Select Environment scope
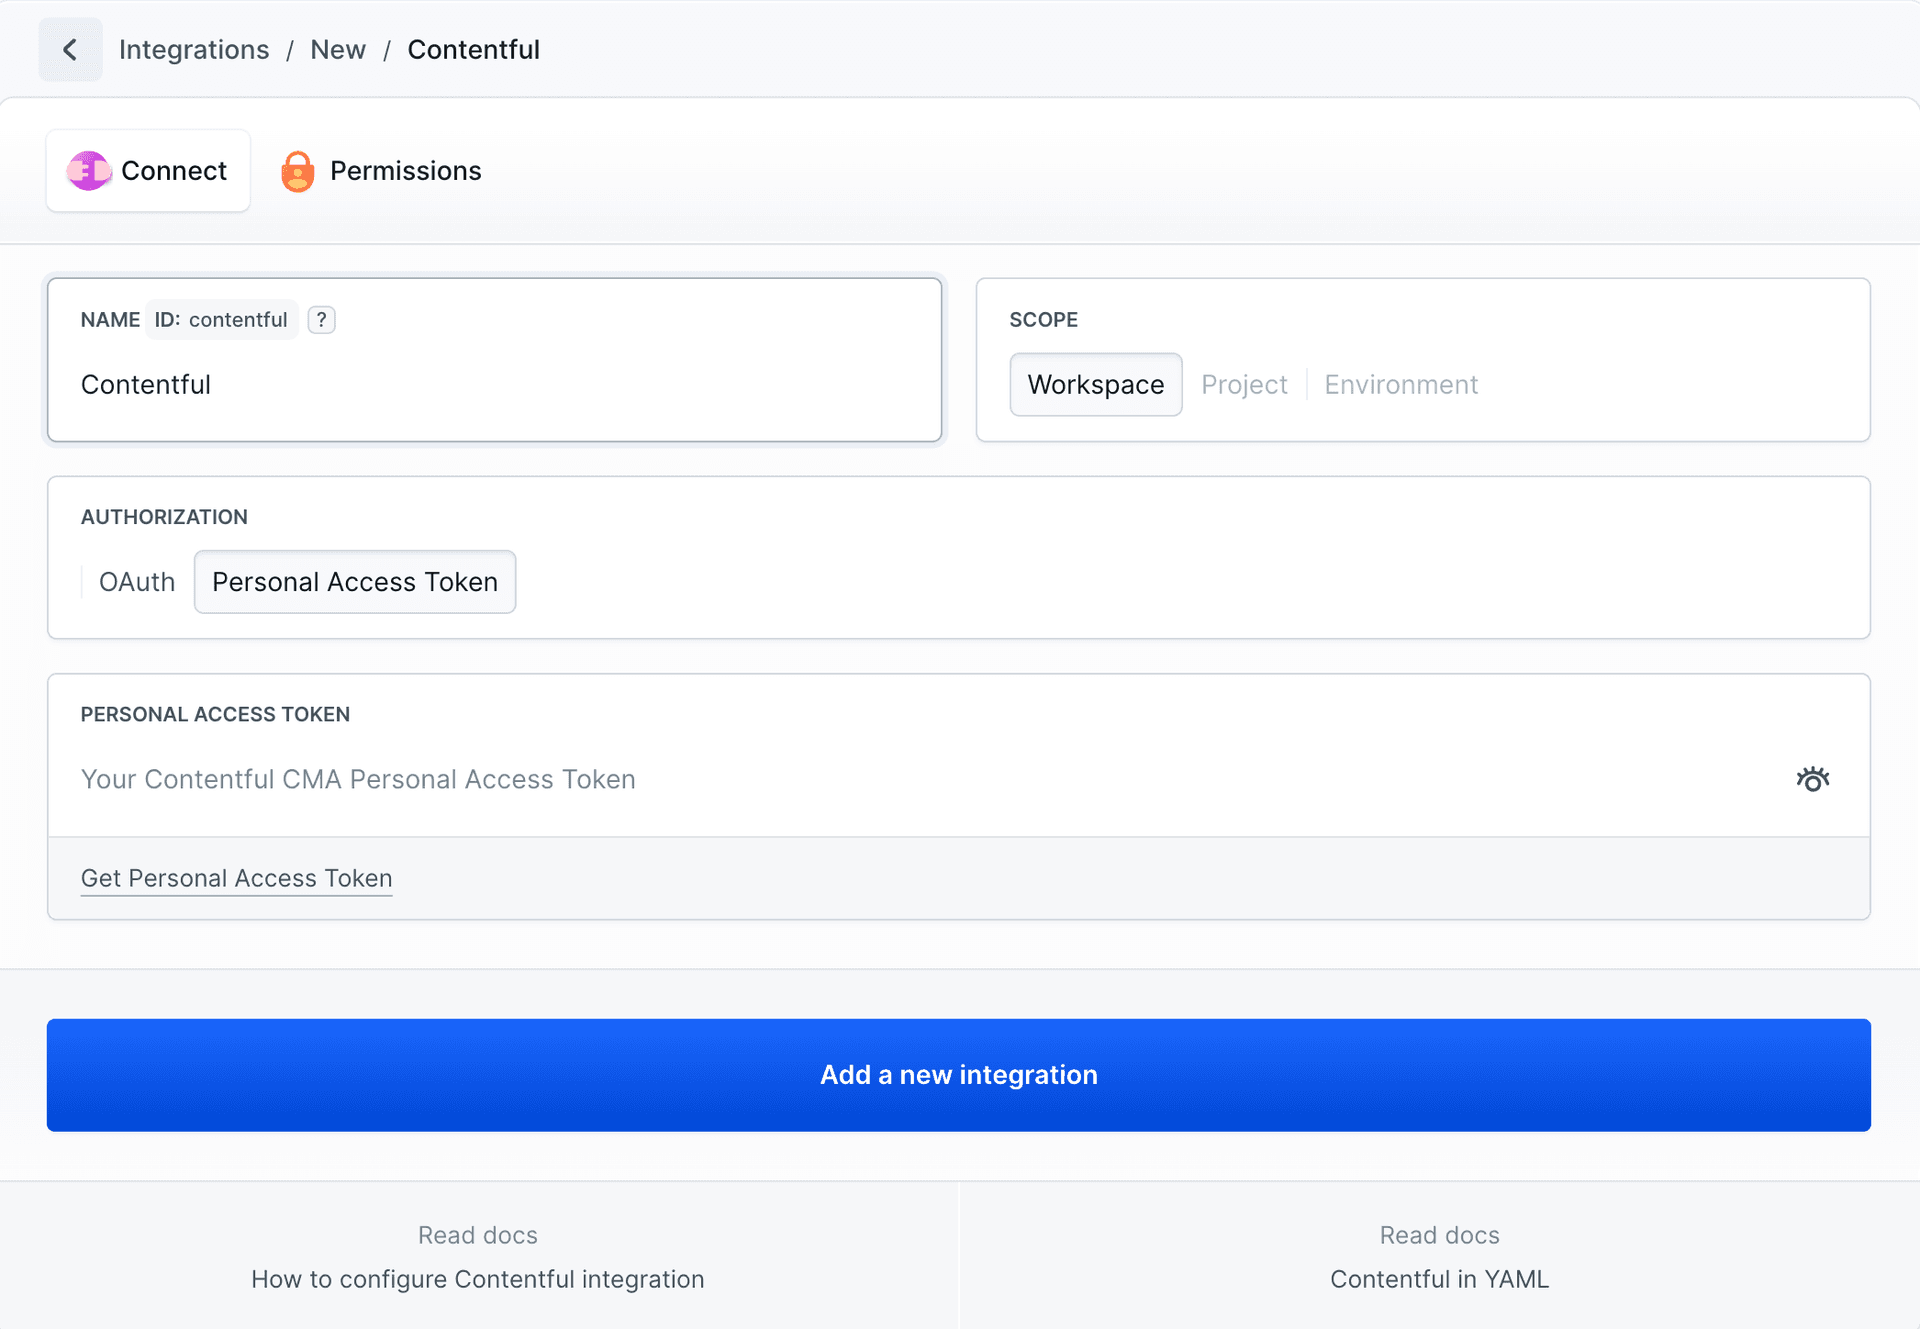1920x1329 pixels. [x=1401, y=385]
